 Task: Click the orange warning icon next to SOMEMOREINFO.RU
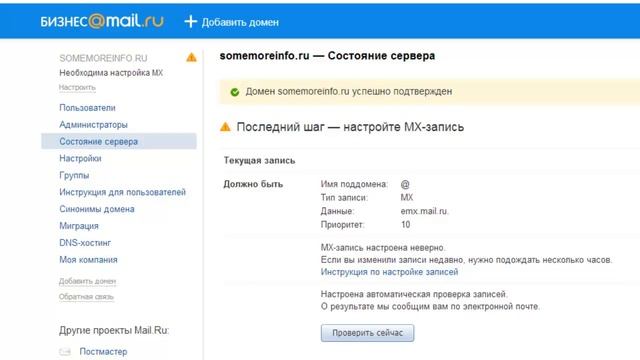point(191,58)
